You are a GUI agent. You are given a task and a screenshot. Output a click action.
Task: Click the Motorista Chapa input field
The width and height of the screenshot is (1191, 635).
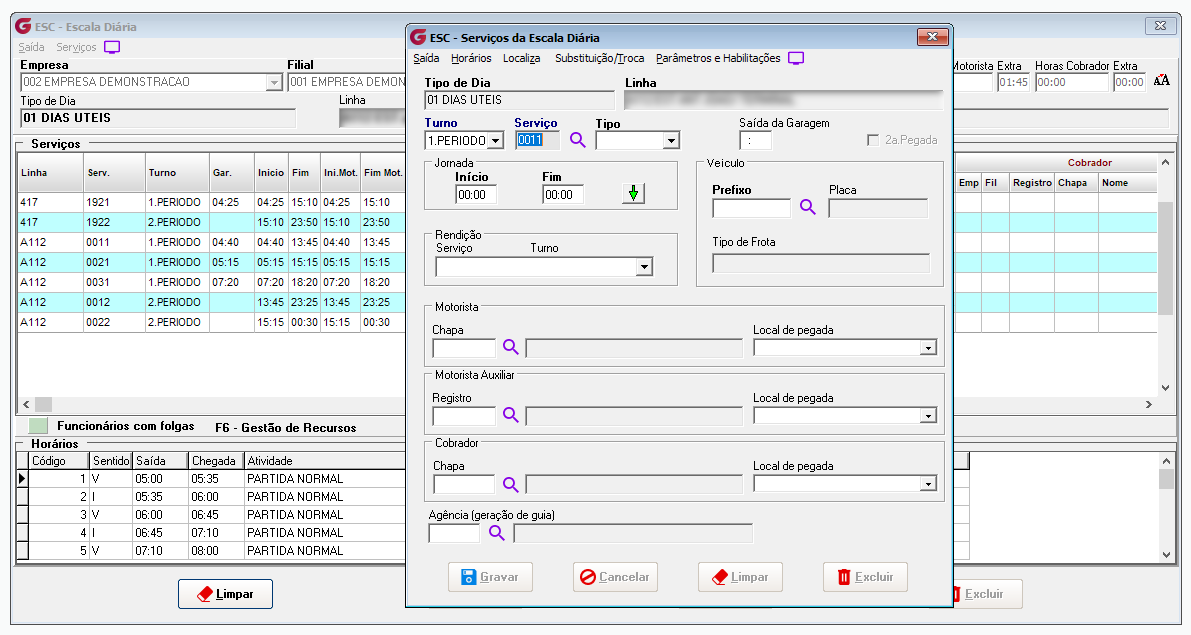click(x=464, y=348)
